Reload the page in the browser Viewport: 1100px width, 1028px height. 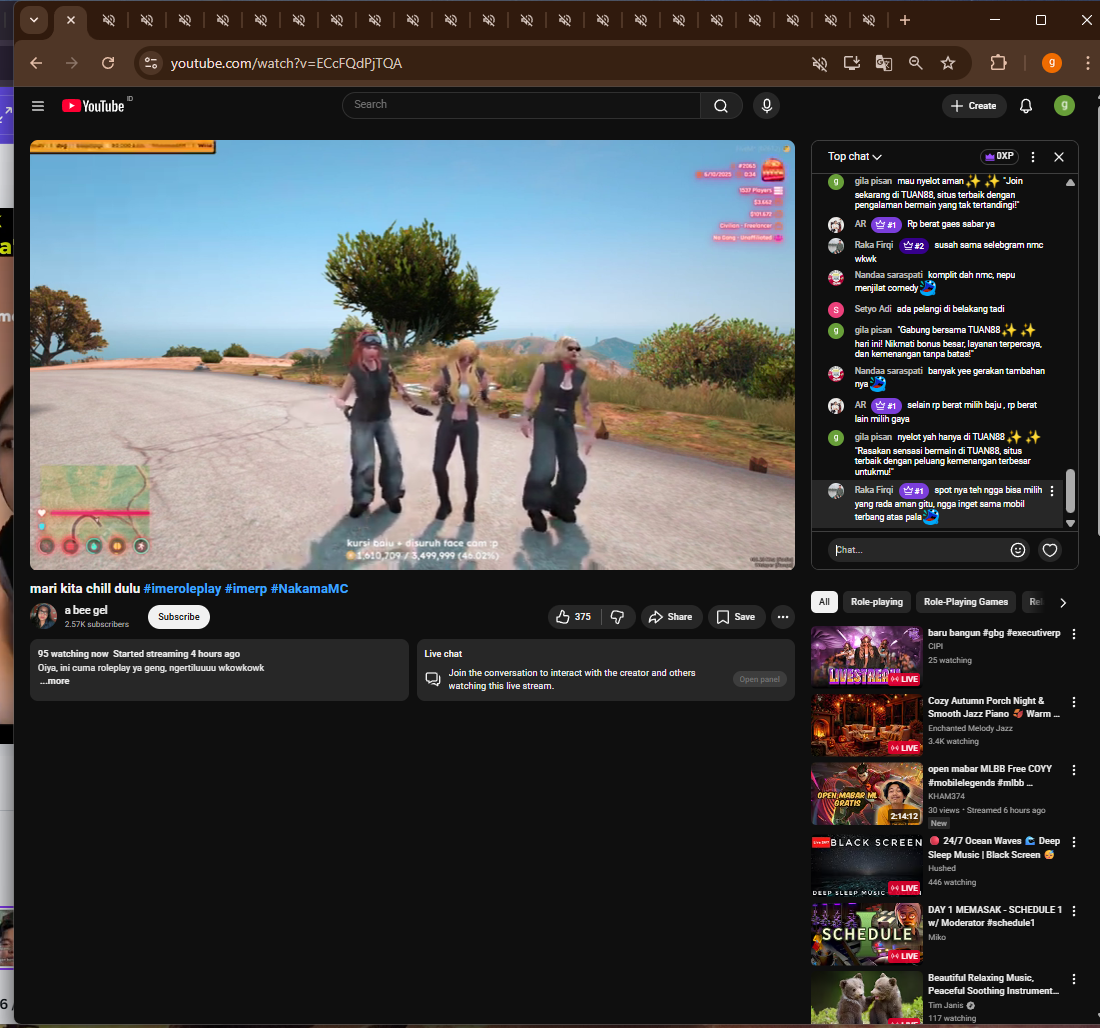coord(108,63)
